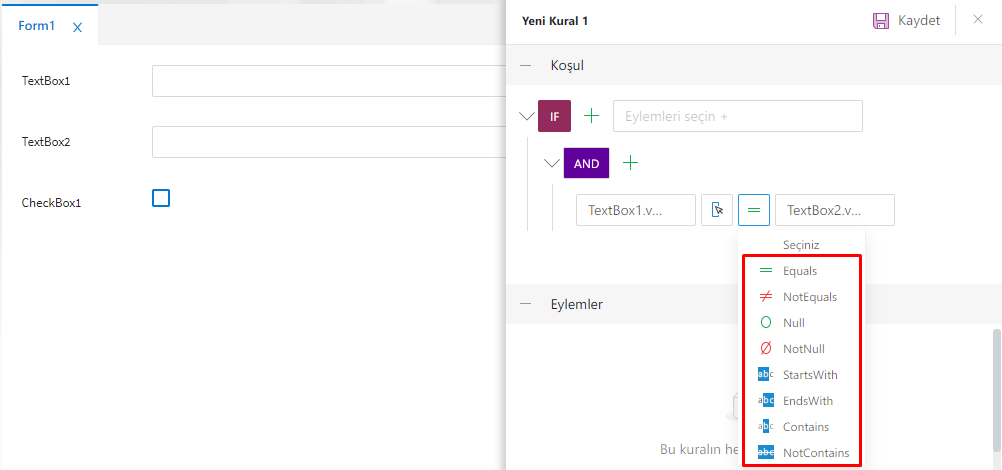
Task: Close the Yeni Kural 1 panel
Action: (x=978, y=20)
